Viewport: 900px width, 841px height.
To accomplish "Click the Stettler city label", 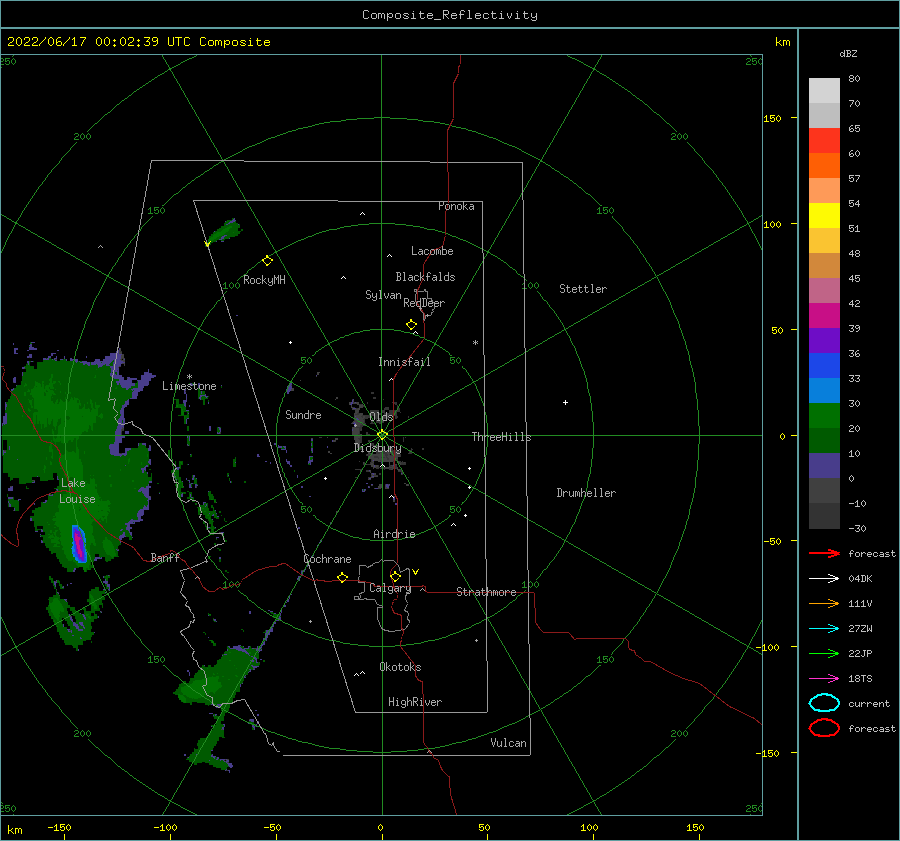I will pyautogui.click(x=583, y=289).
